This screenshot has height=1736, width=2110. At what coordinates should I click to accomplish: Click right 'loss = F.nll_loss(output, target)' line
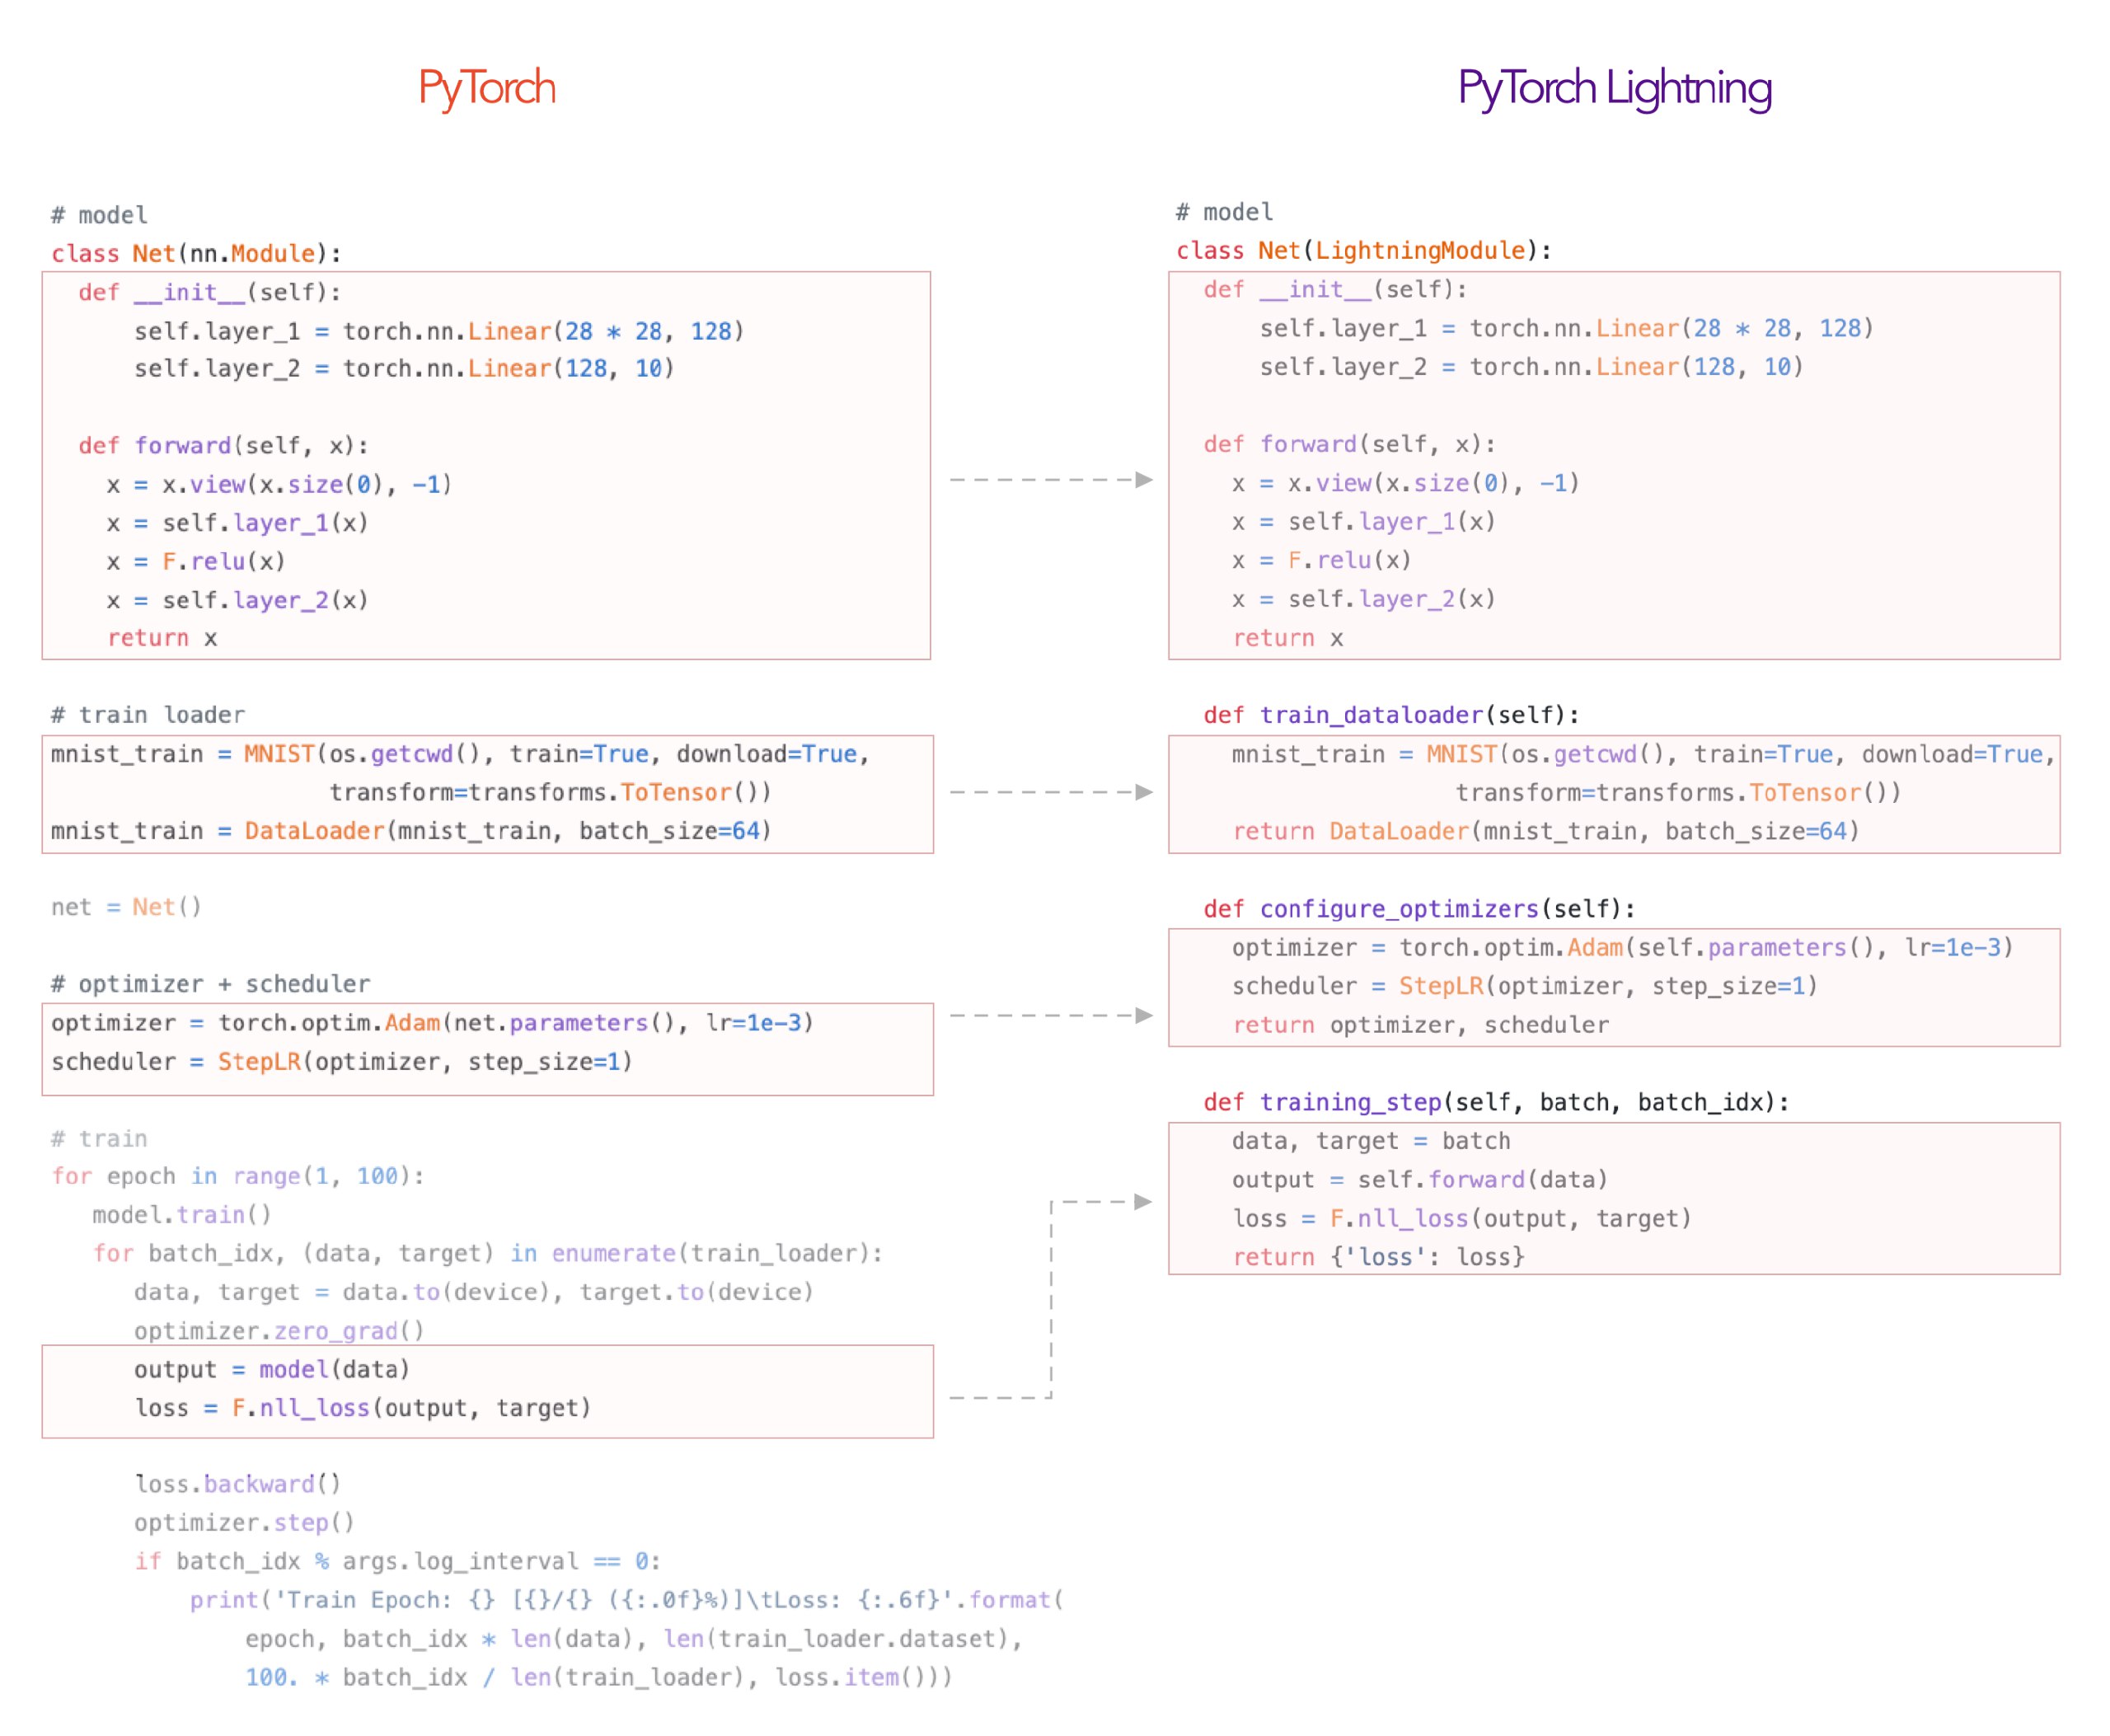(1461, 1219)
